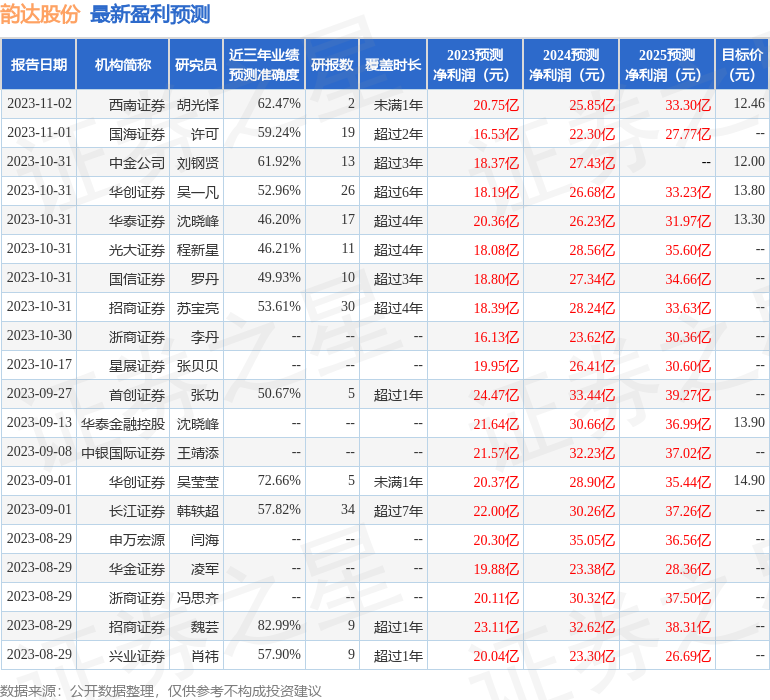Click the 韵达股份 title text
The width and height of the screenshot is (770, 700).
tap(40, 14)
